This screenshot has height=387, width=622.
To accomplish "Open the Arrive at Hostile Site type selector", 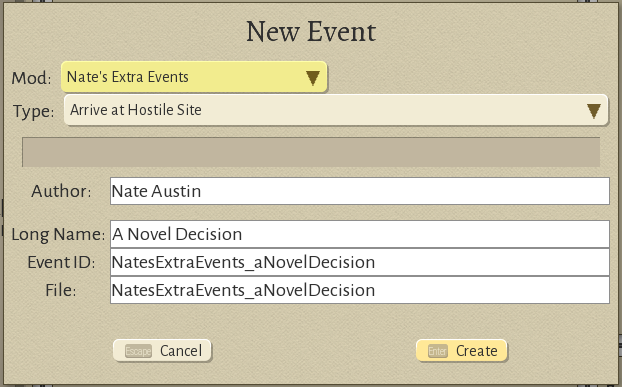I will click(x=336, y=110).
